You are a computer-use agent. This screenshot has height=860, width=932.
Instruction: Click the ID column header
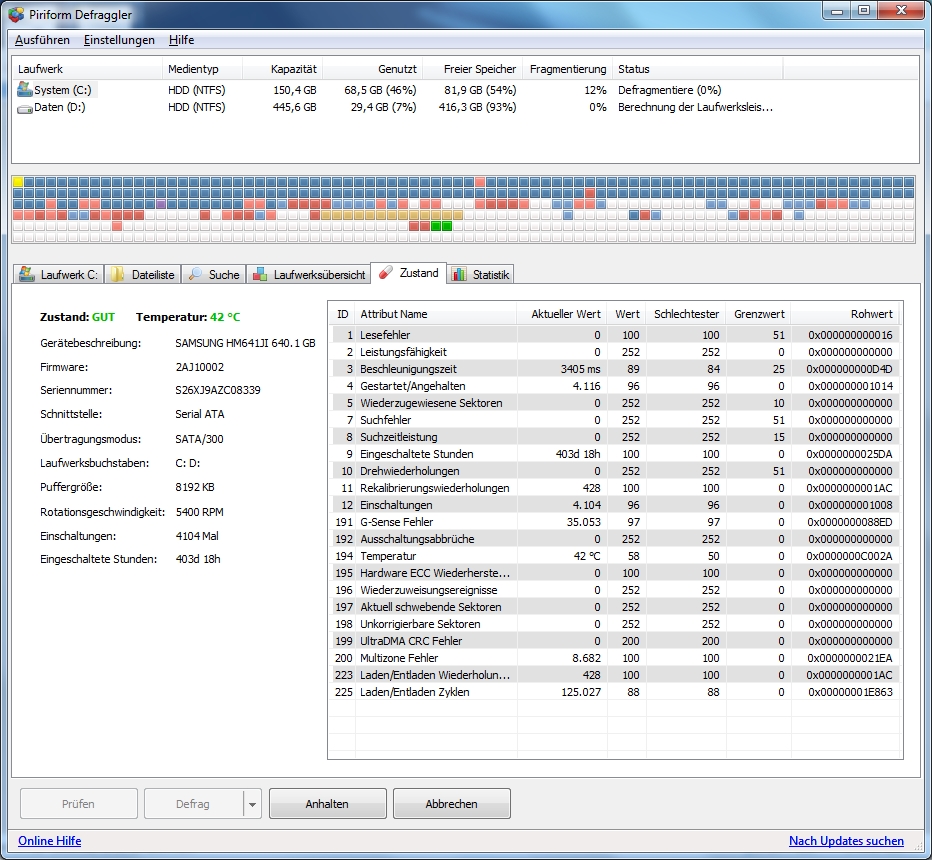click(342, 314)
